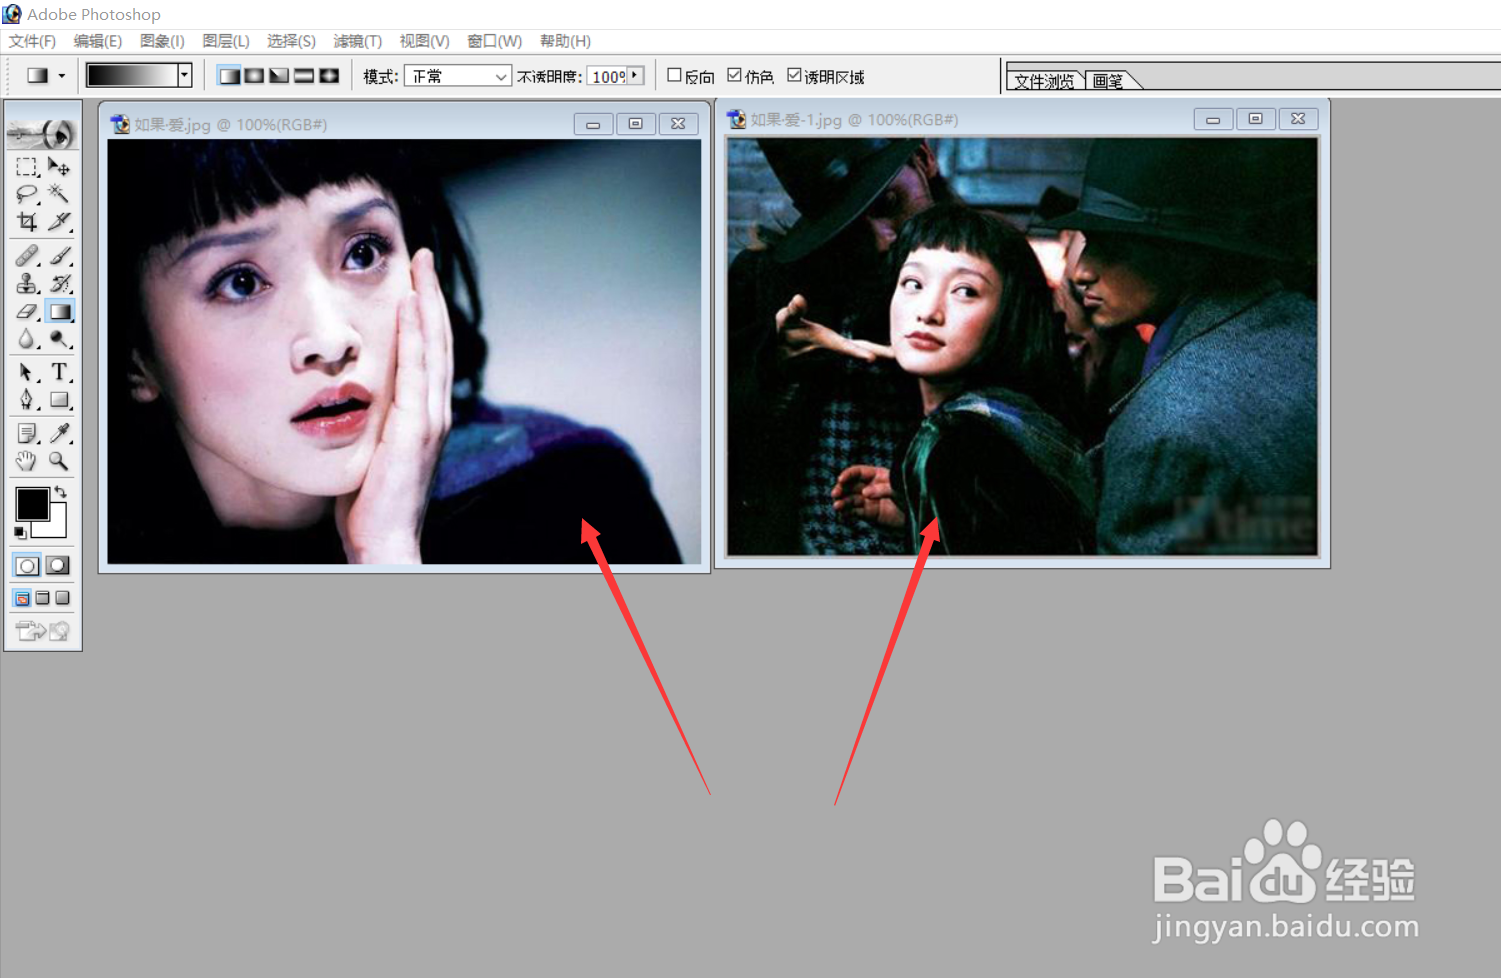Activate the 如果·爱-1.jpg window title bar

coord(1023,119)
